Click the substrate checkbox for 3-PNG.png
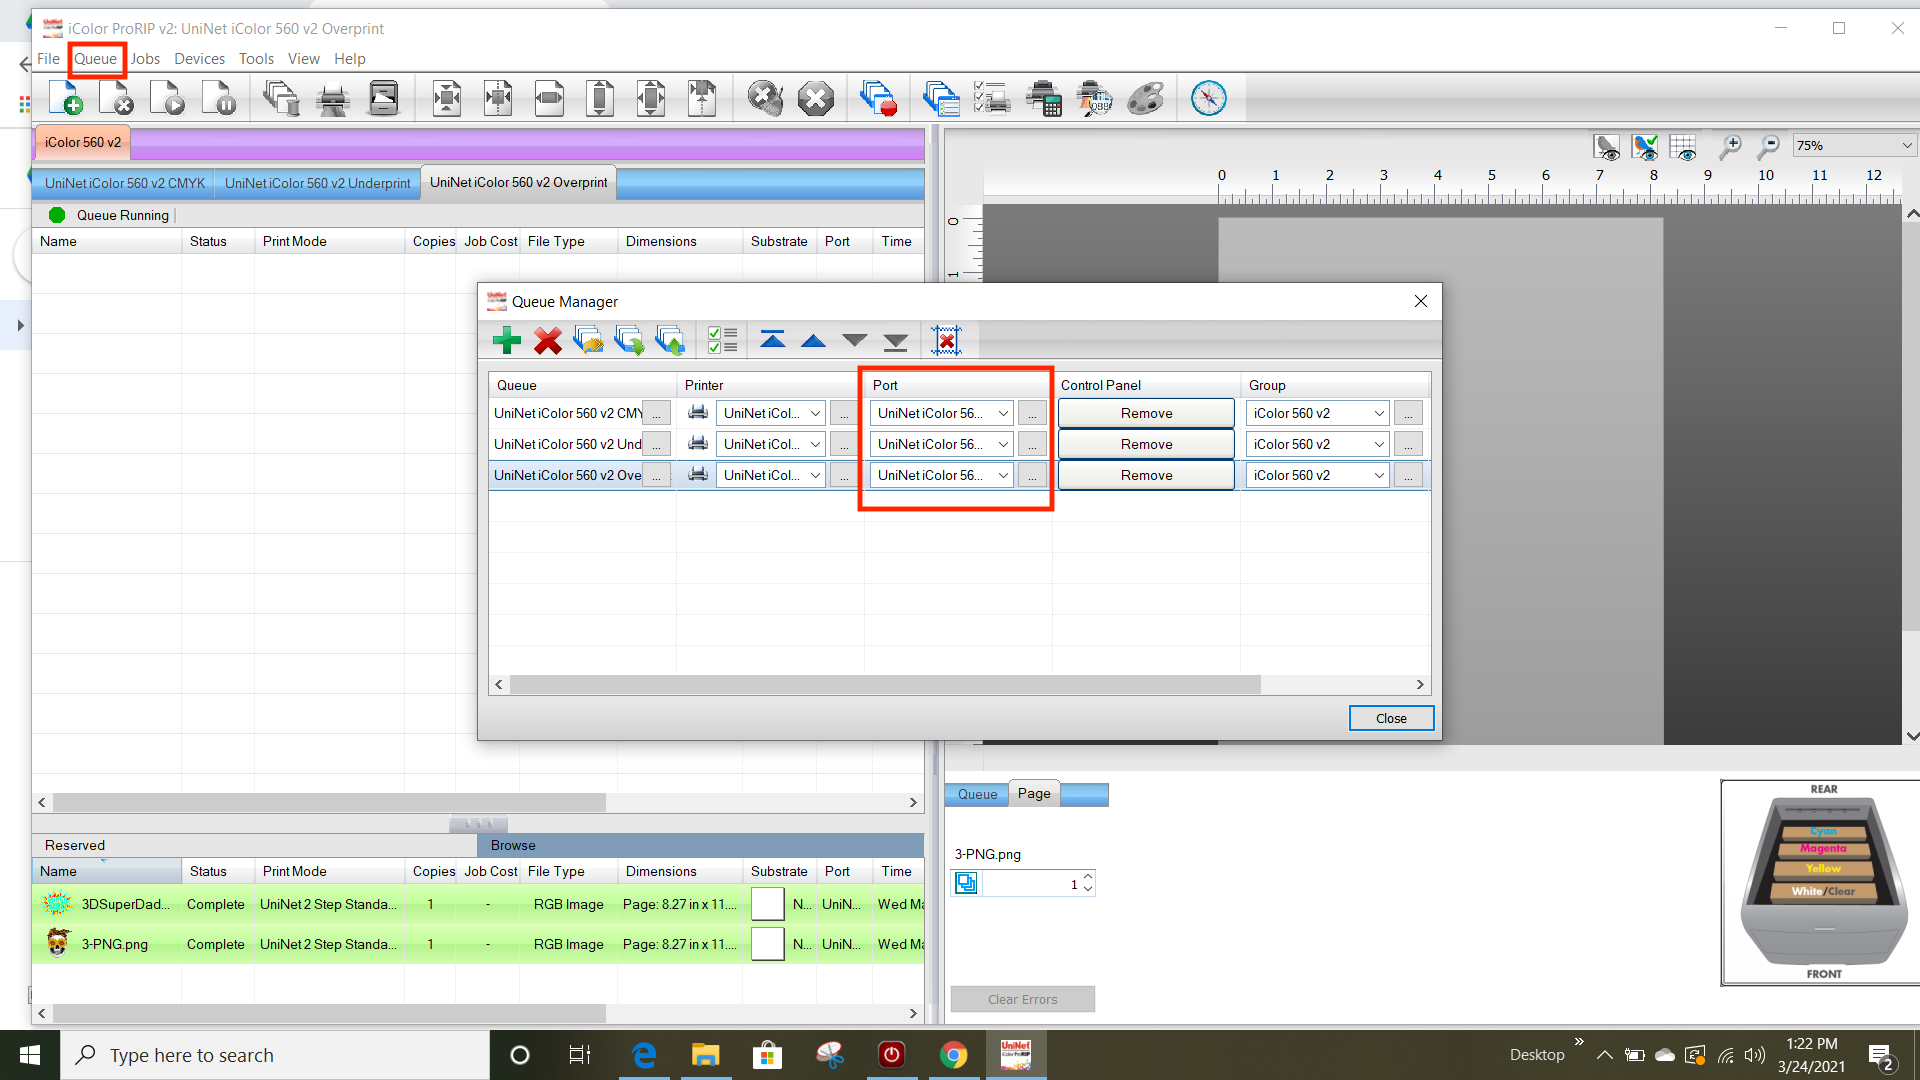The image size is (1920, 1080). click(x=767, y=944)
